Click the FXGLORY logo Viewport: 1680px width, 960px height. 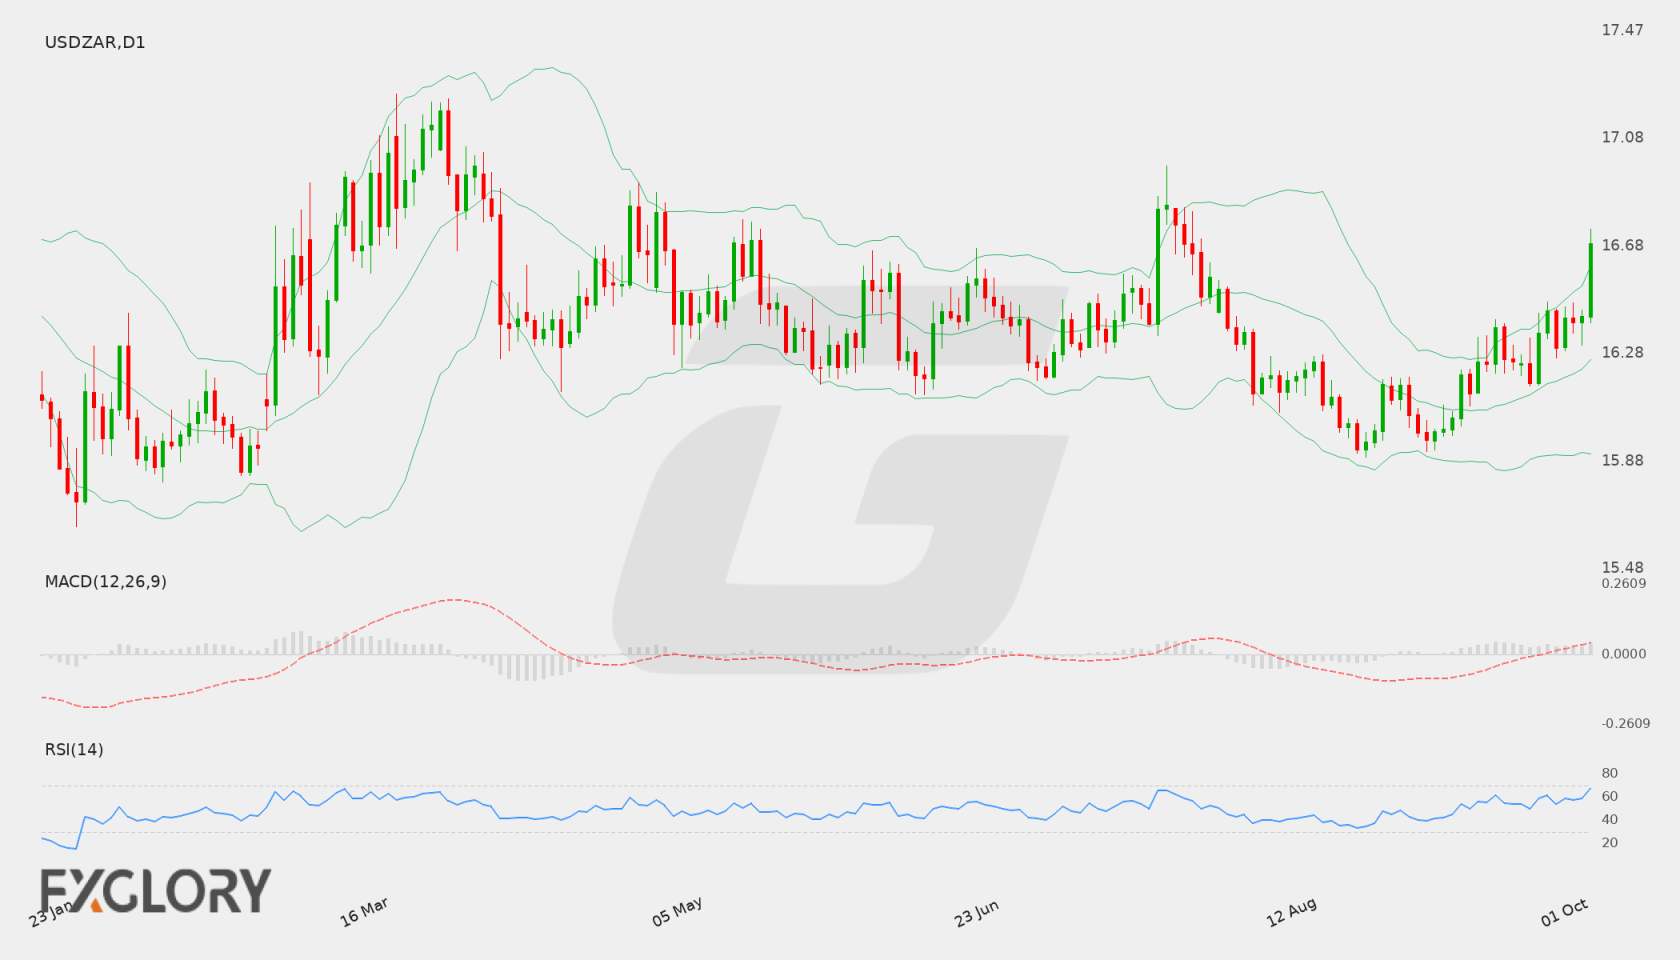pos(156,890)
